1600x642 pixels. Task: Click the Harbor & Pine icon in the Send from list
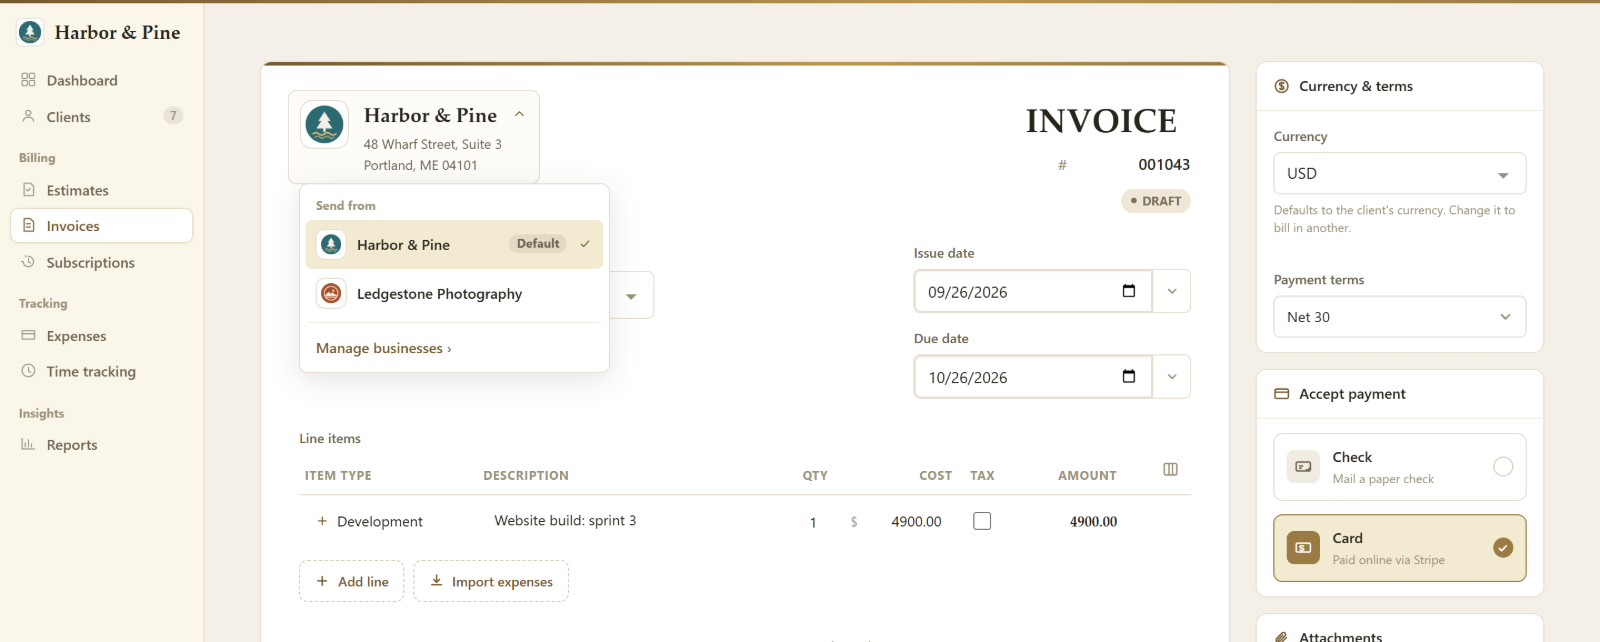pos(331,244)
